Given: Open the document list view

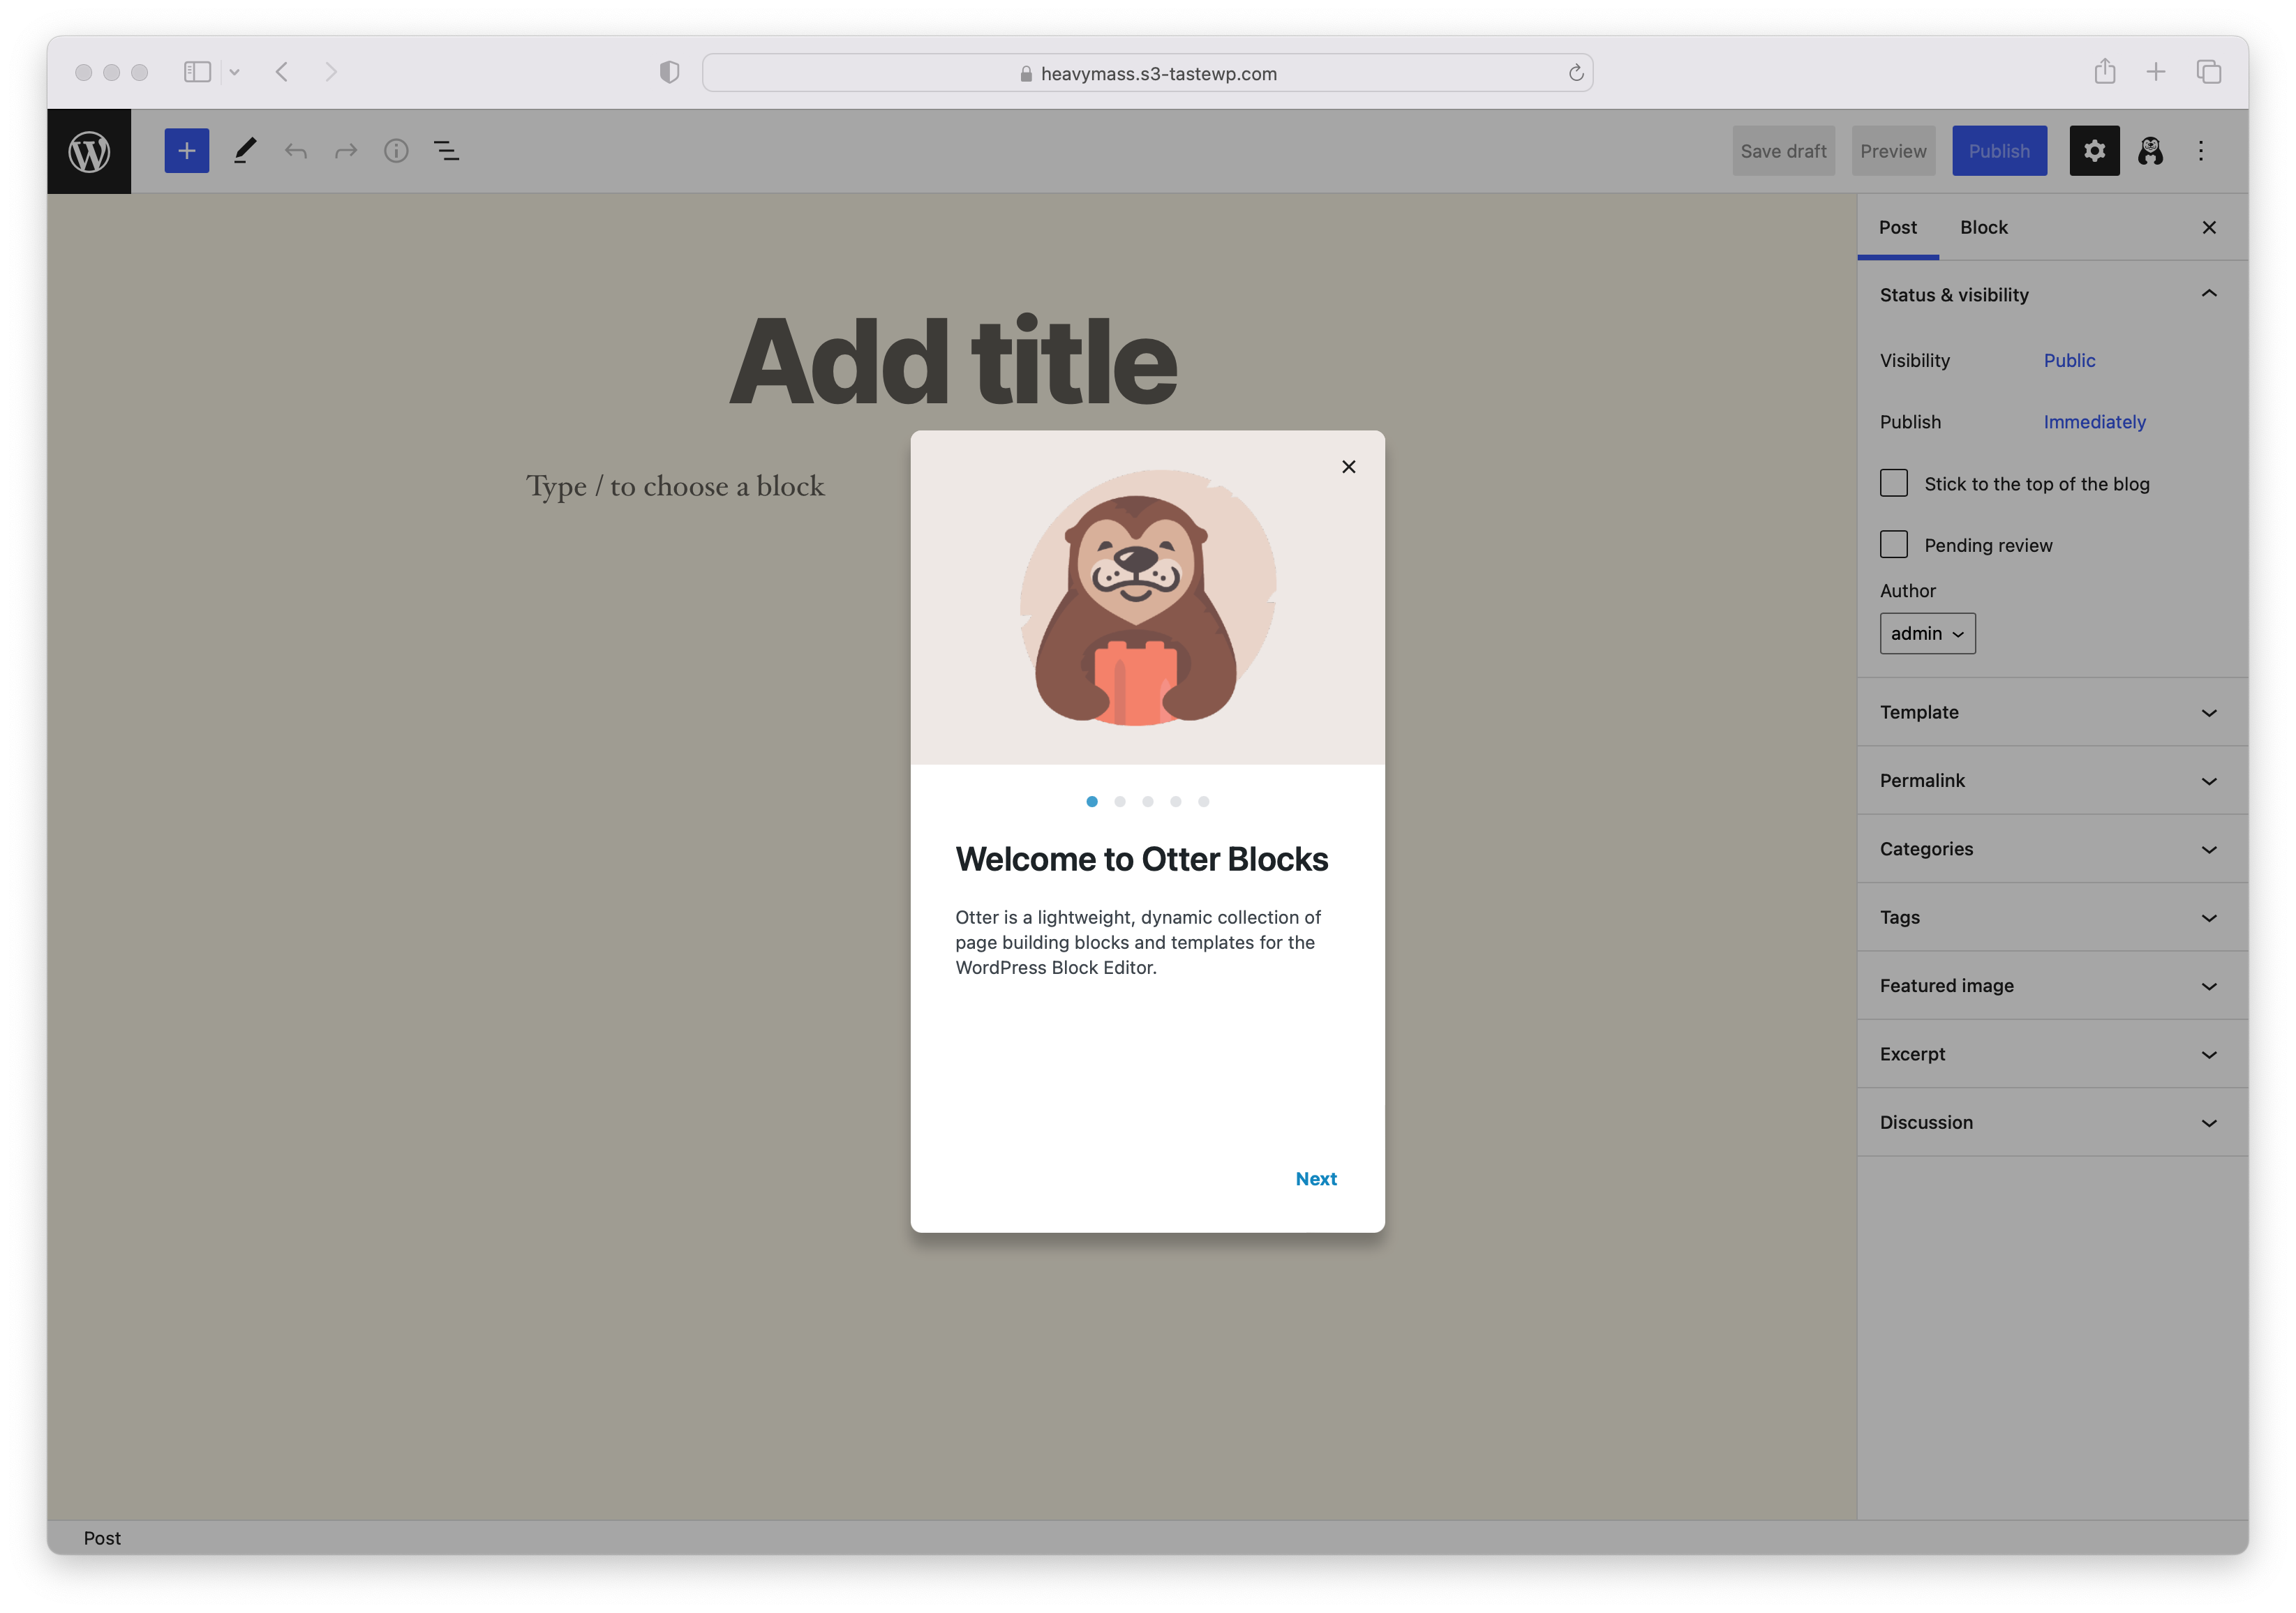Looking at the screenshot, I should tap(445, 150).
